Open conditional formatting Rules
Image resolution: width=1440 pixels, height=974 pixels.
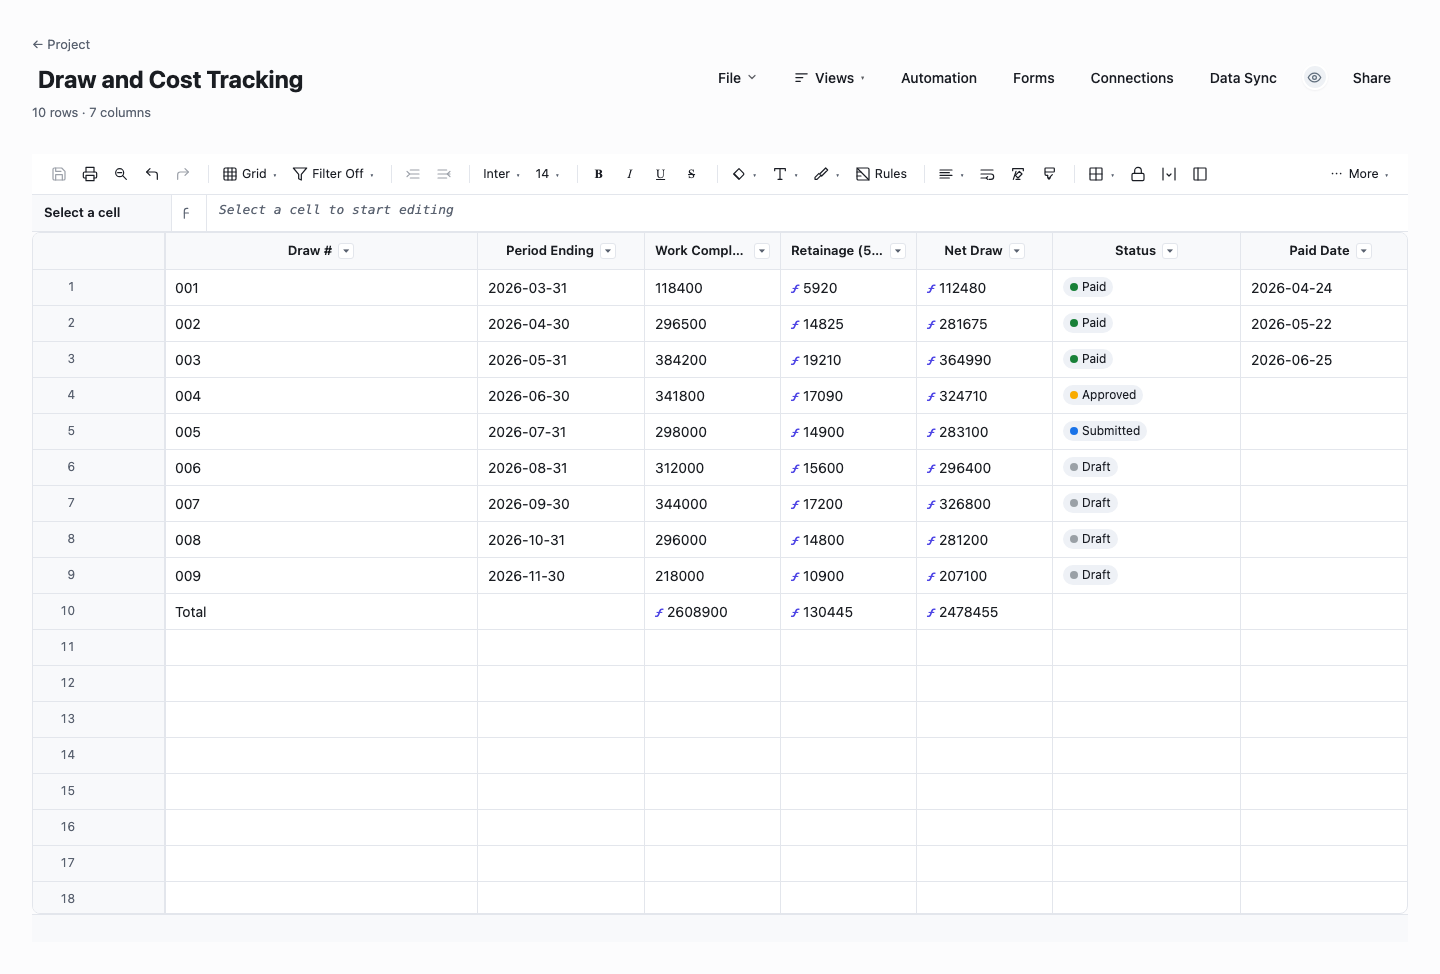pos(881,174)
